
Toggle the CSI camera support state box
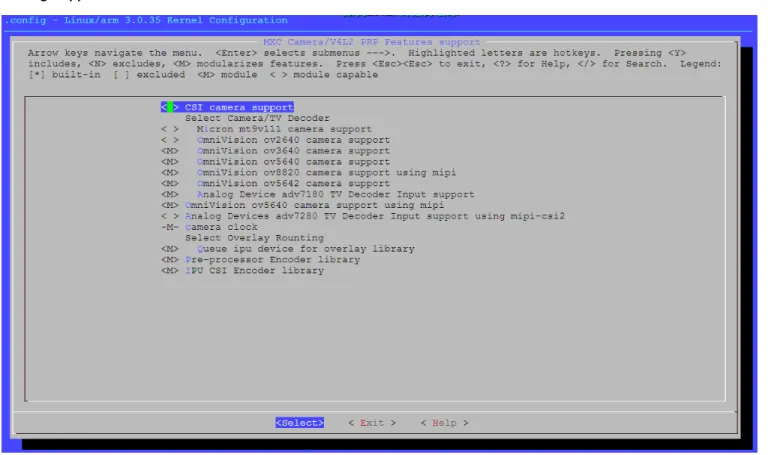click(x=170, y=107)
